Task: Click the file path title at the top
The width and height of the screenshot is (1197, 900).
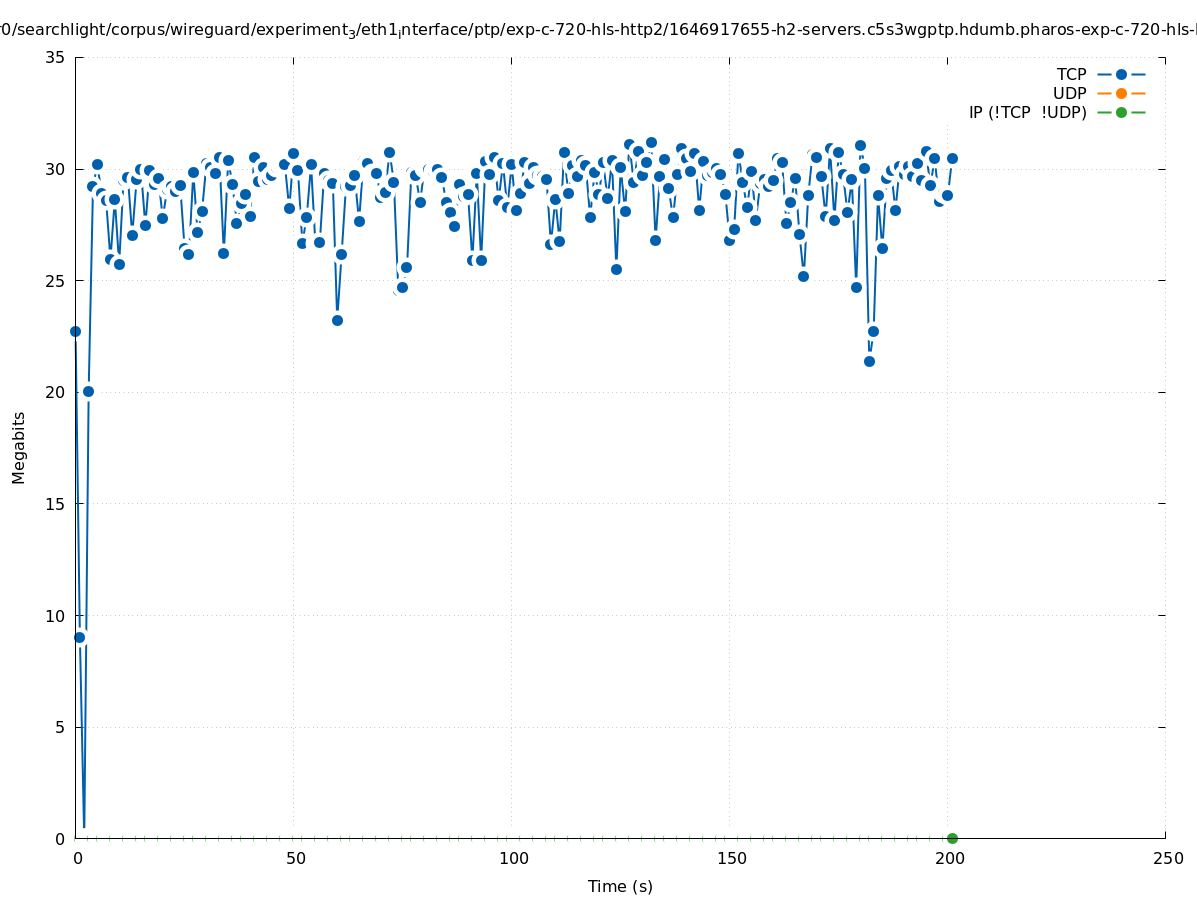Action: pyautogui.click(x=598, y=30)
